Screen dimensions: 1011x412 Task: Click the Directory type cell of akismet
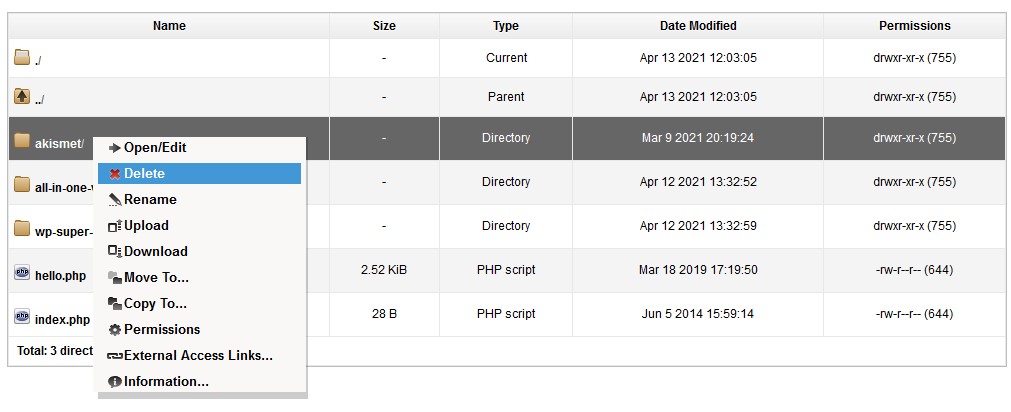(506, 138)
